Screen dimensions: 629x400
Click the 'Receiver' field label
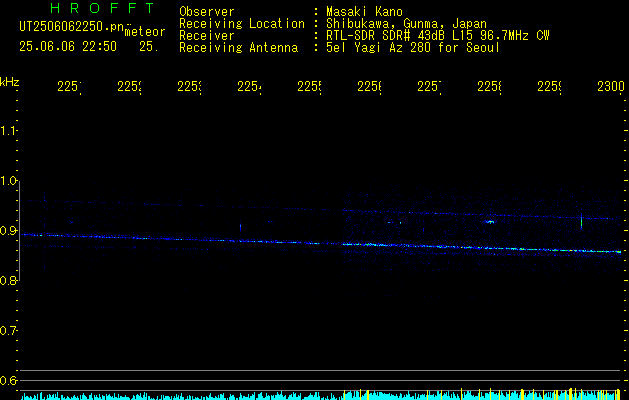point(207,36)
